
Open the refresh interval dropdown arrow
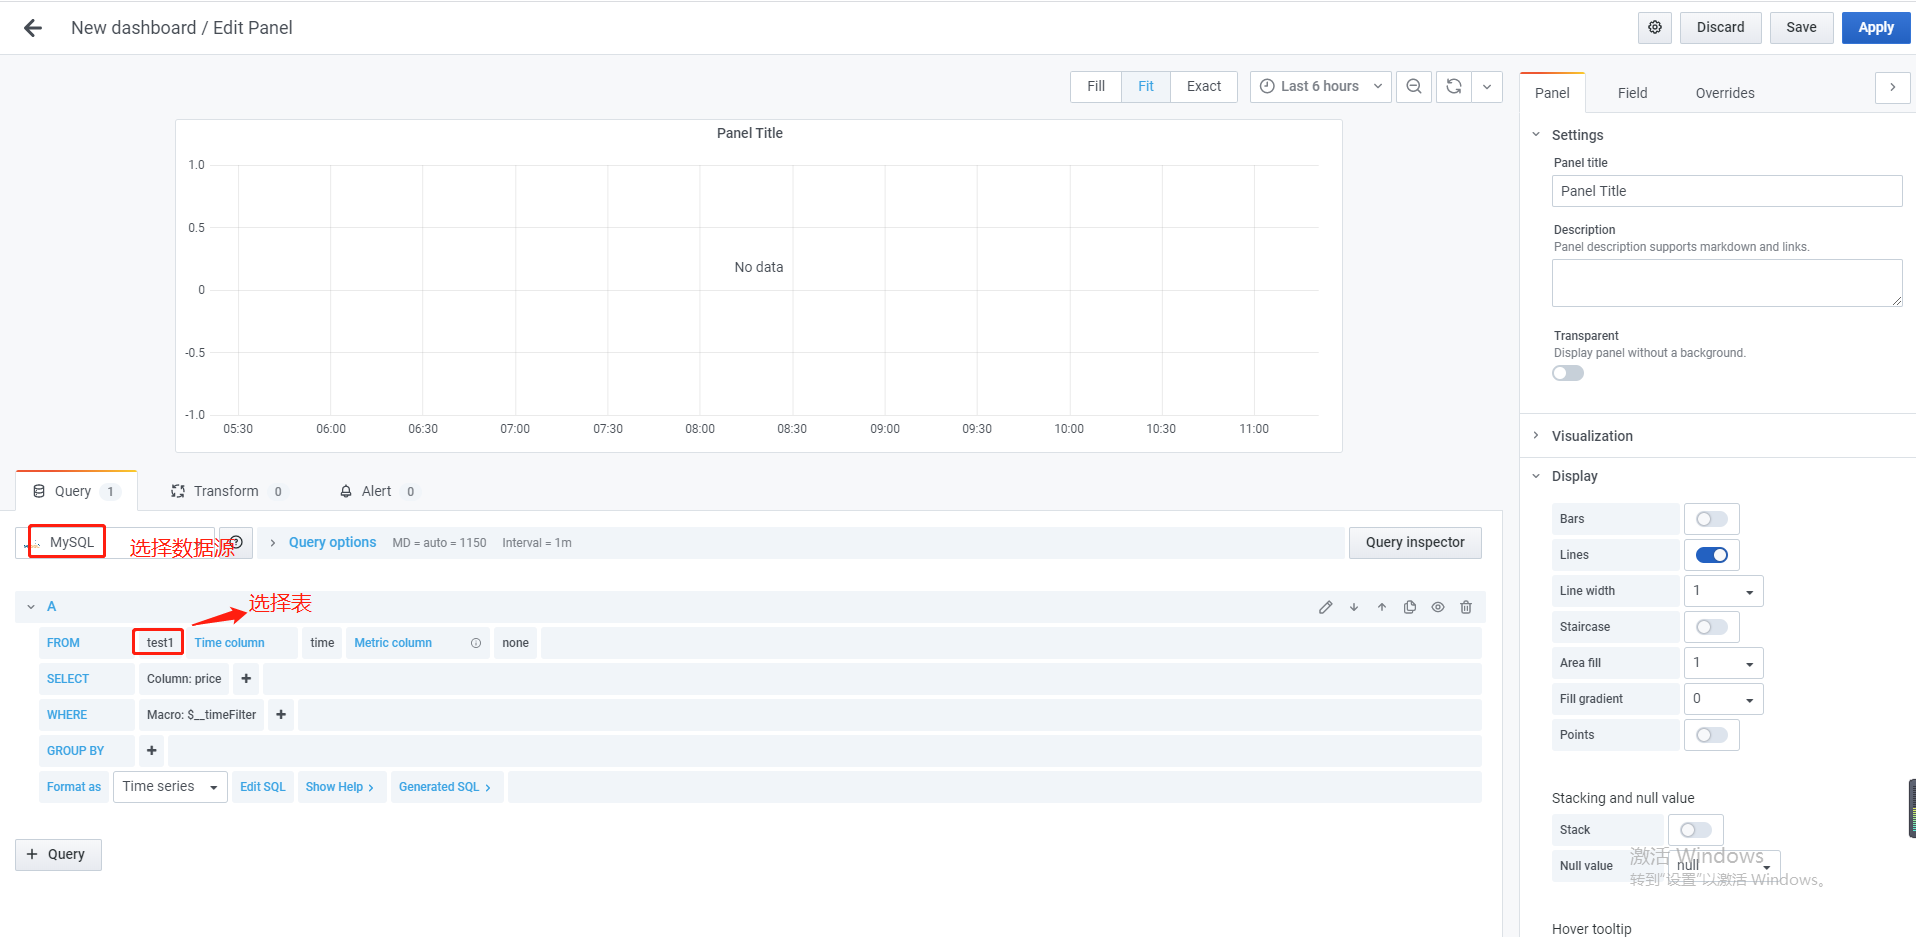1487,86
